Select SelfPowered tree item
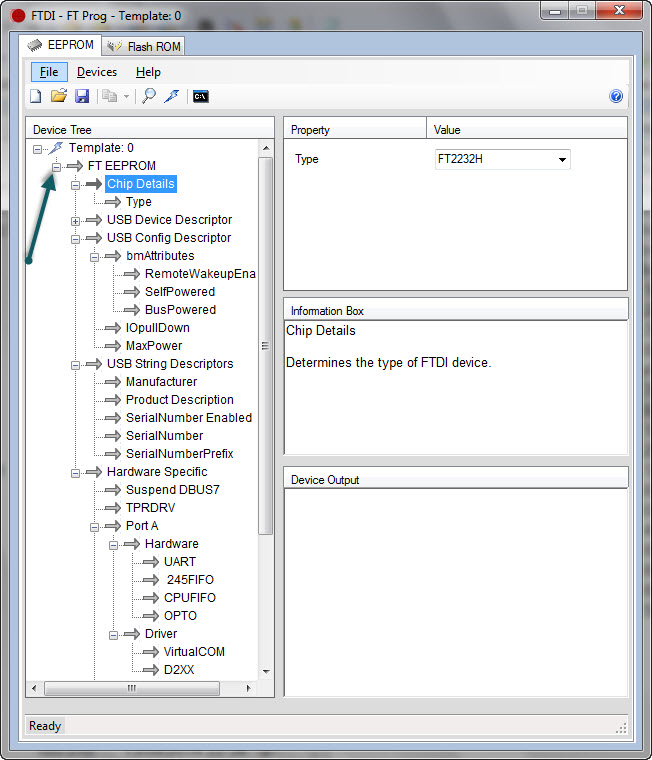The height and width of the screenshot is (760, 652). tap(180, 291)
